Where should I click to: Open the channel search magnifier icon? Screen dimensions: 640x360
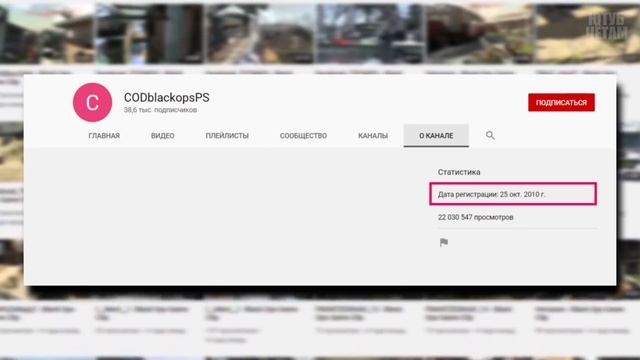click(490, 136)
